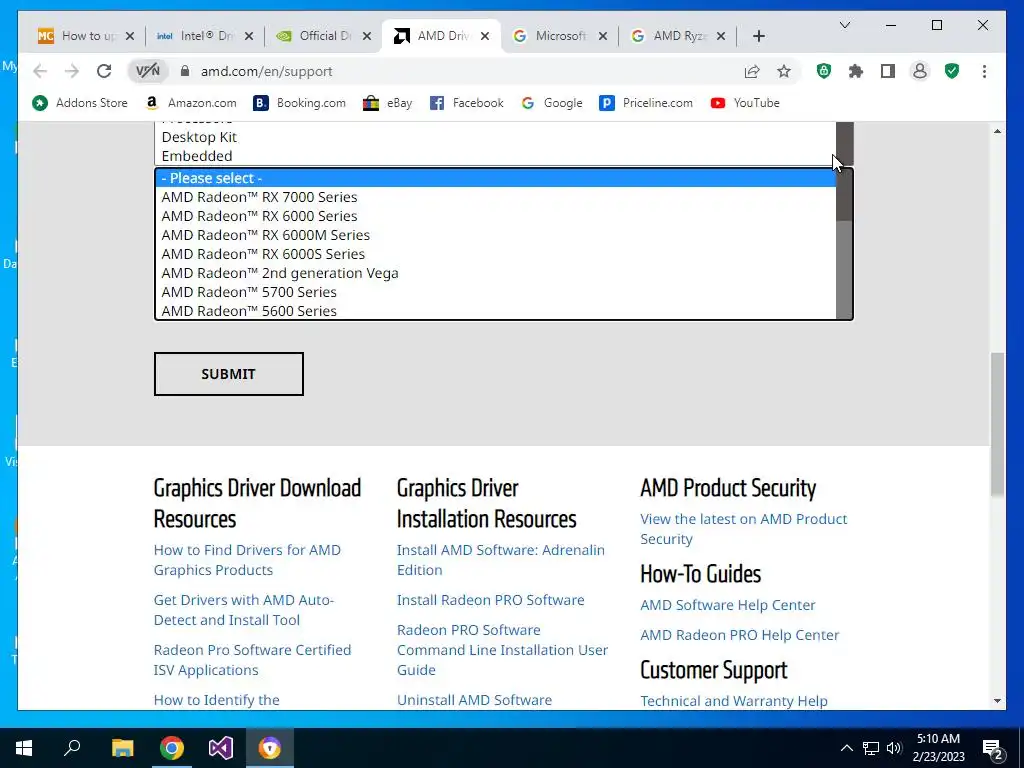Close the 'How to up' tab
Image resolution: width=1024 pixels, height=768 pixels.
point(130,36)
